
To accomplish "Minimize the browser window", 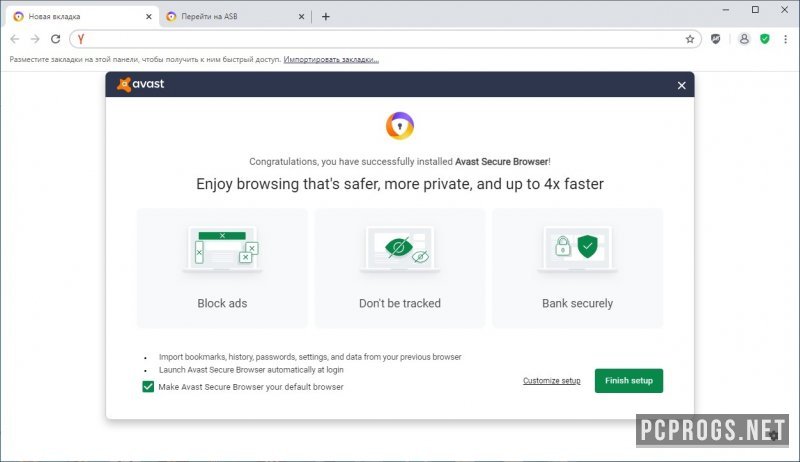I will [726, 10].
